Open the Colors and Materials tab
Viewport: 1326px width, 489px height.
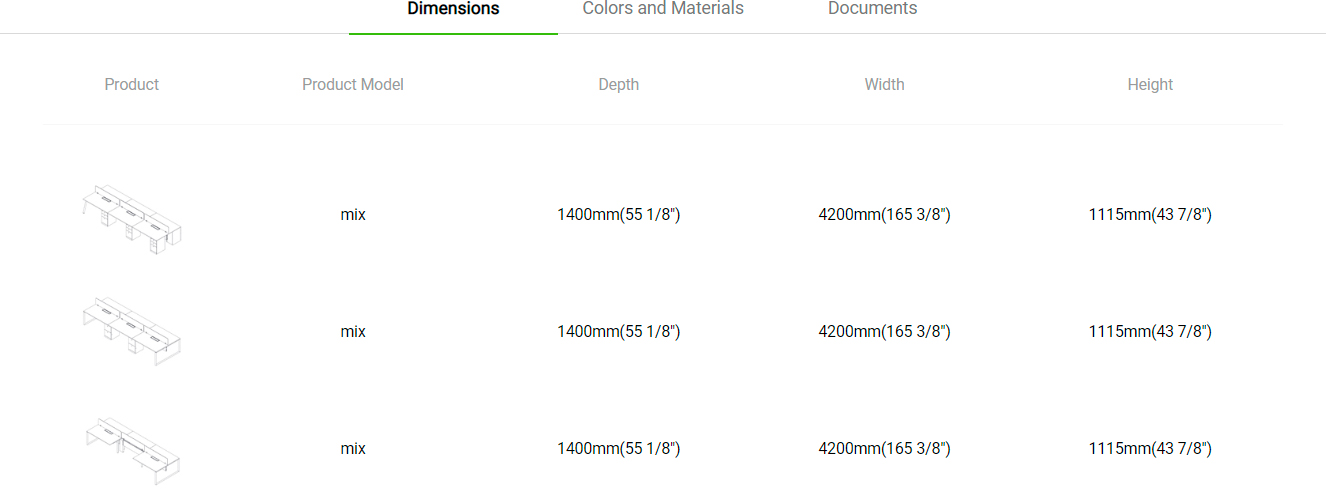point(663,9)
